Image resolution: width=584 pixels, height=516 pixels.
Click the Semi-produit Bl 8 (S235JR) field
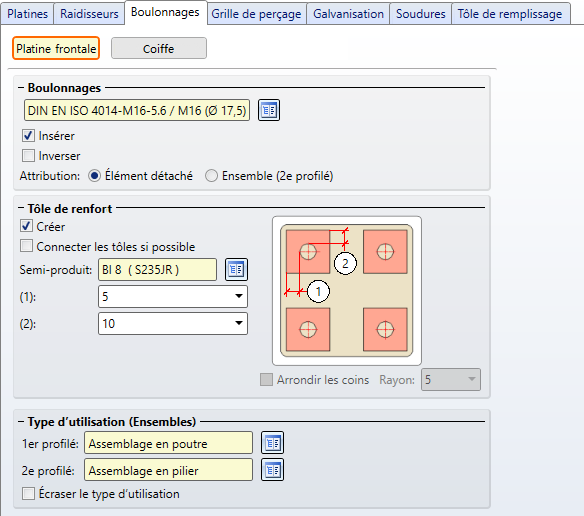pos(157,269)
